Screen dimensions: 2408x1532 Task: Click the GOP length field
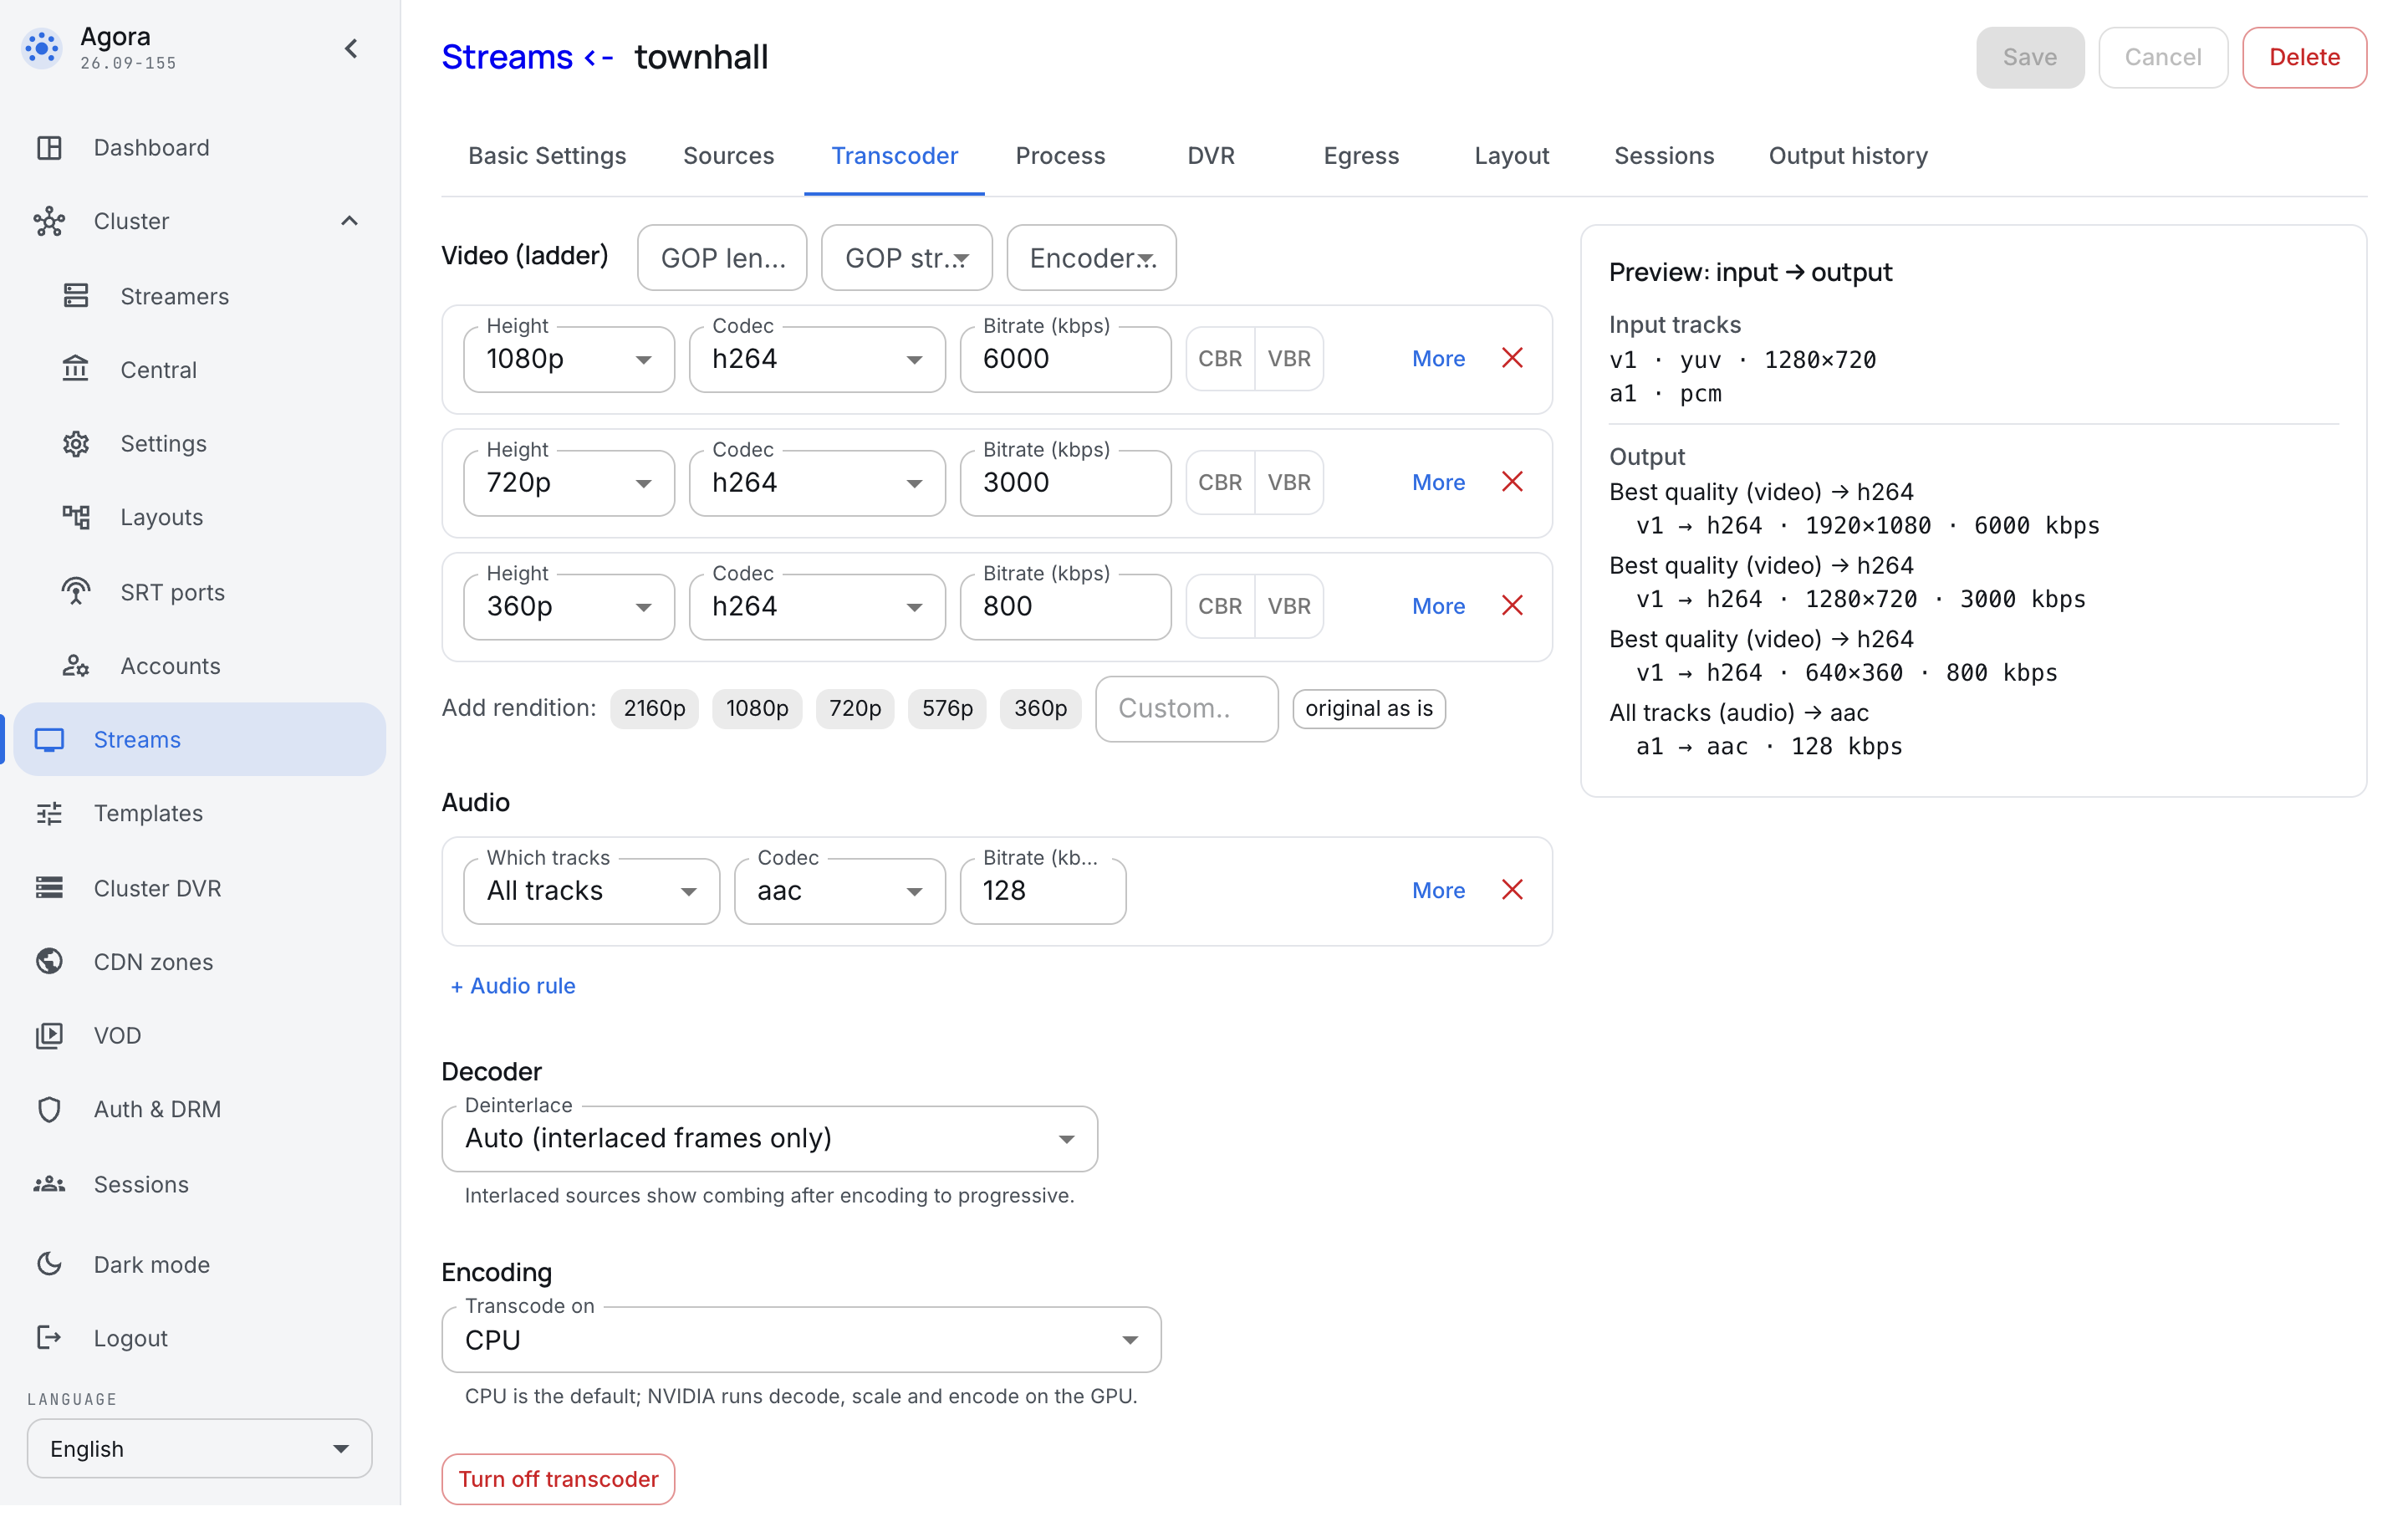[x=722, y=258]
